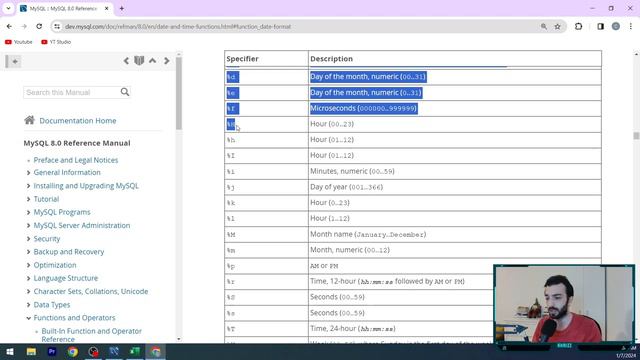Open the screen recorder taskbar icon
The height and width of the screenshot is (360, 640).
pyautogui.click(x=93, y=351)
